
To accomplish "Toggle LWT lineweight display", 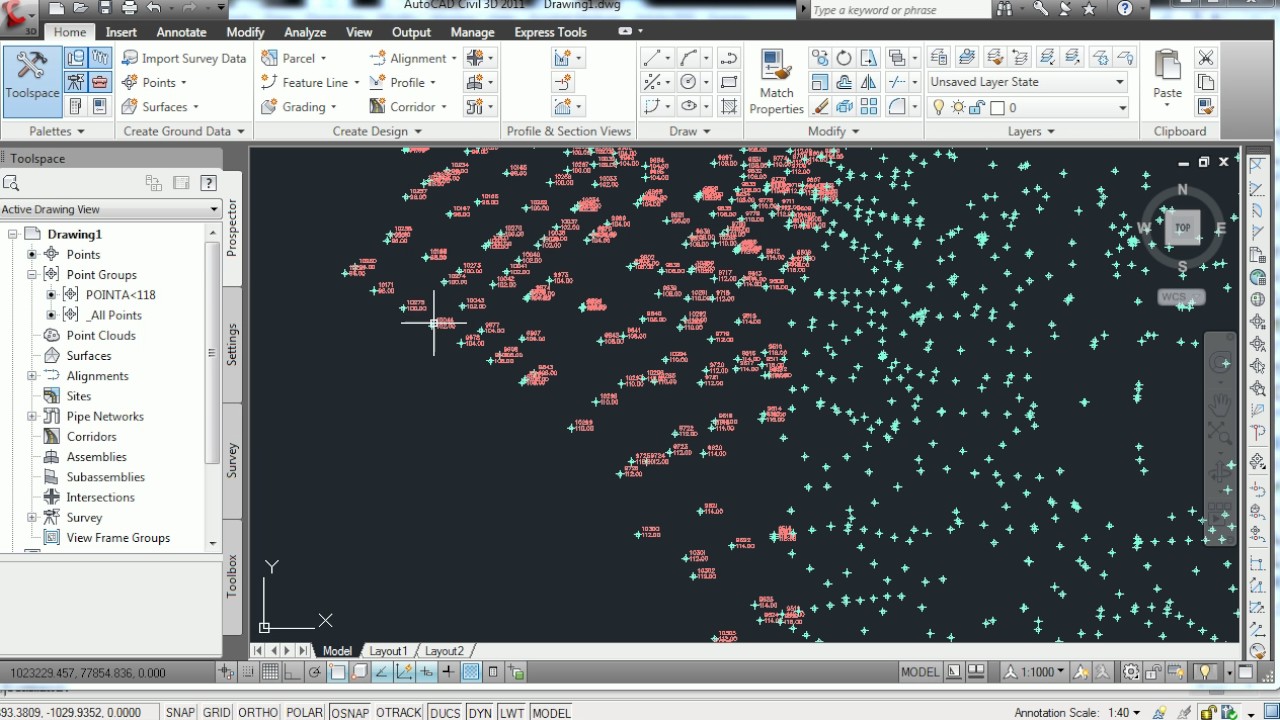I will coord(512,713).
